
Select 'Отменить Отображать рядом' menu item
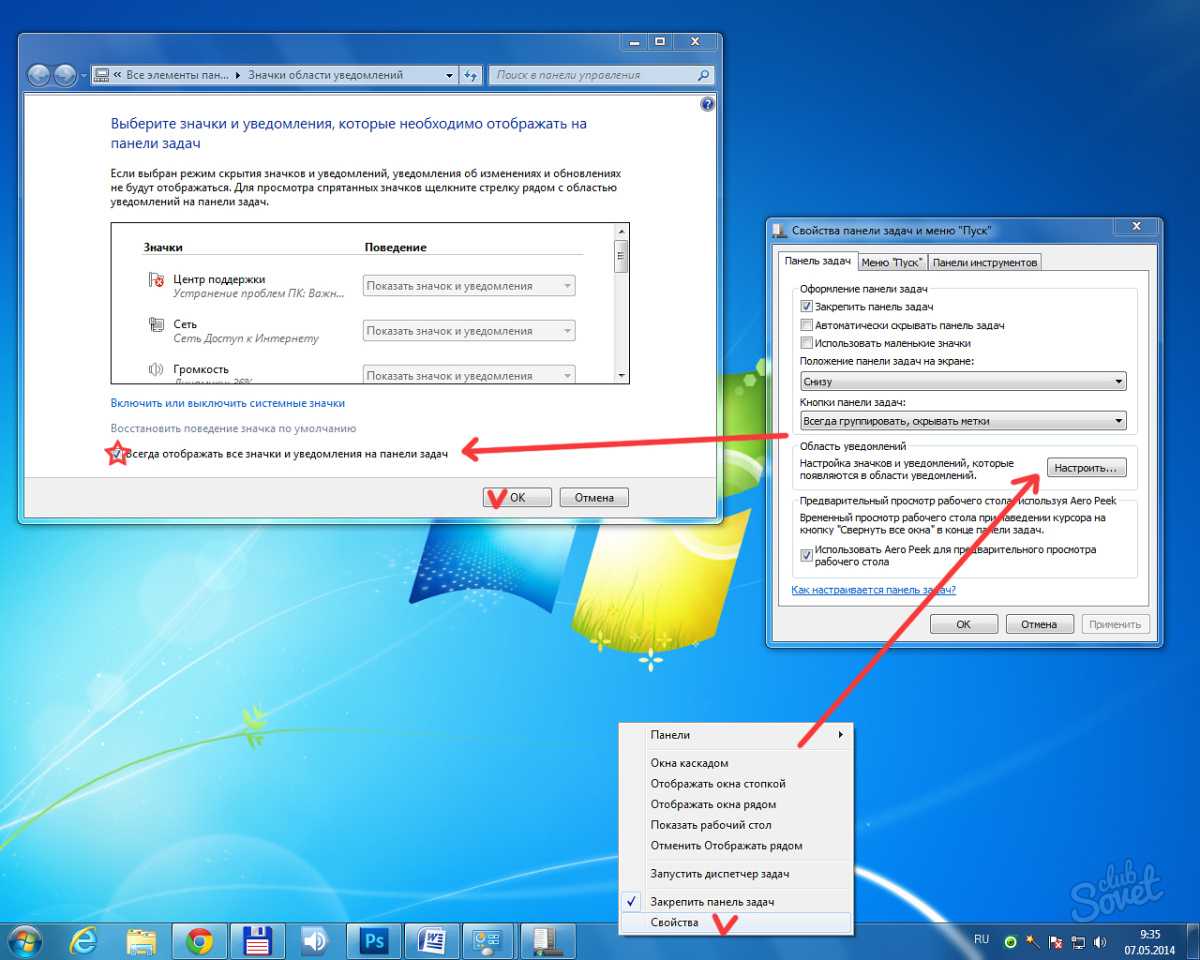[735, 845]
